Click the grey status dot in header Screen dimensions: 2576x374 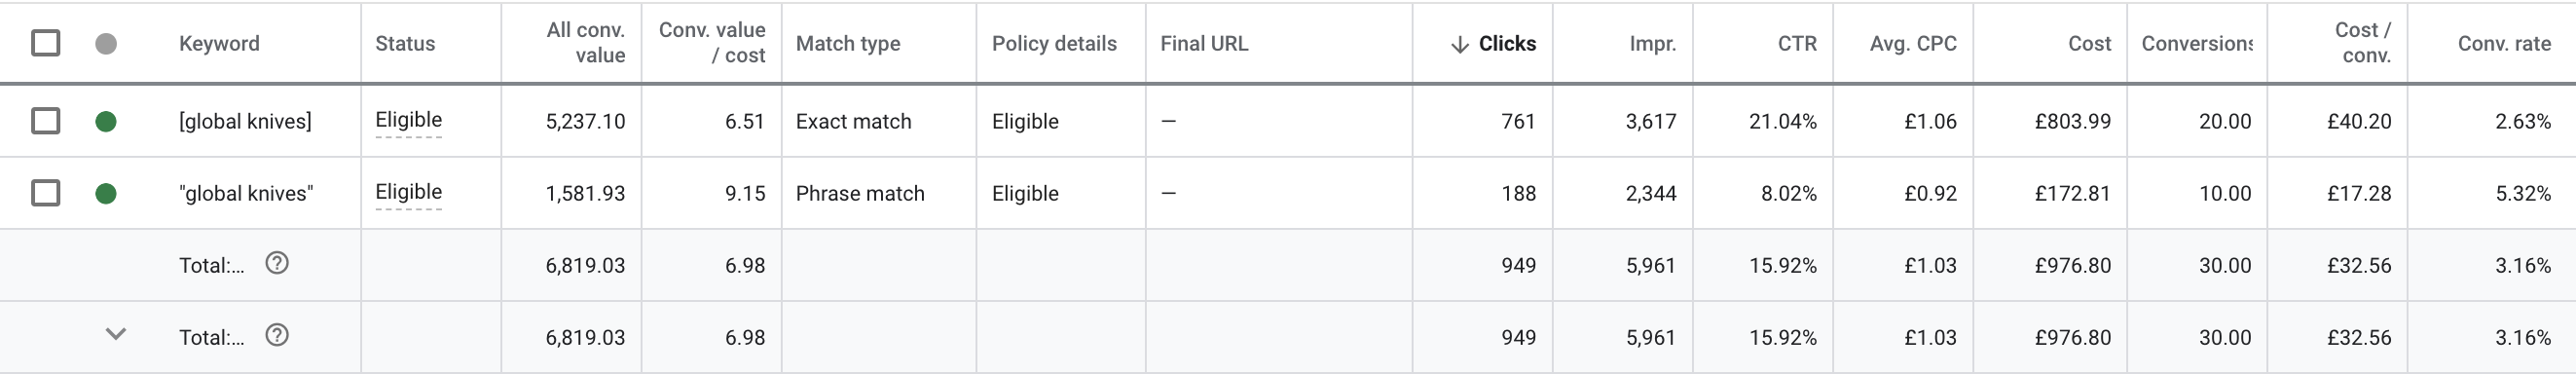106,43
